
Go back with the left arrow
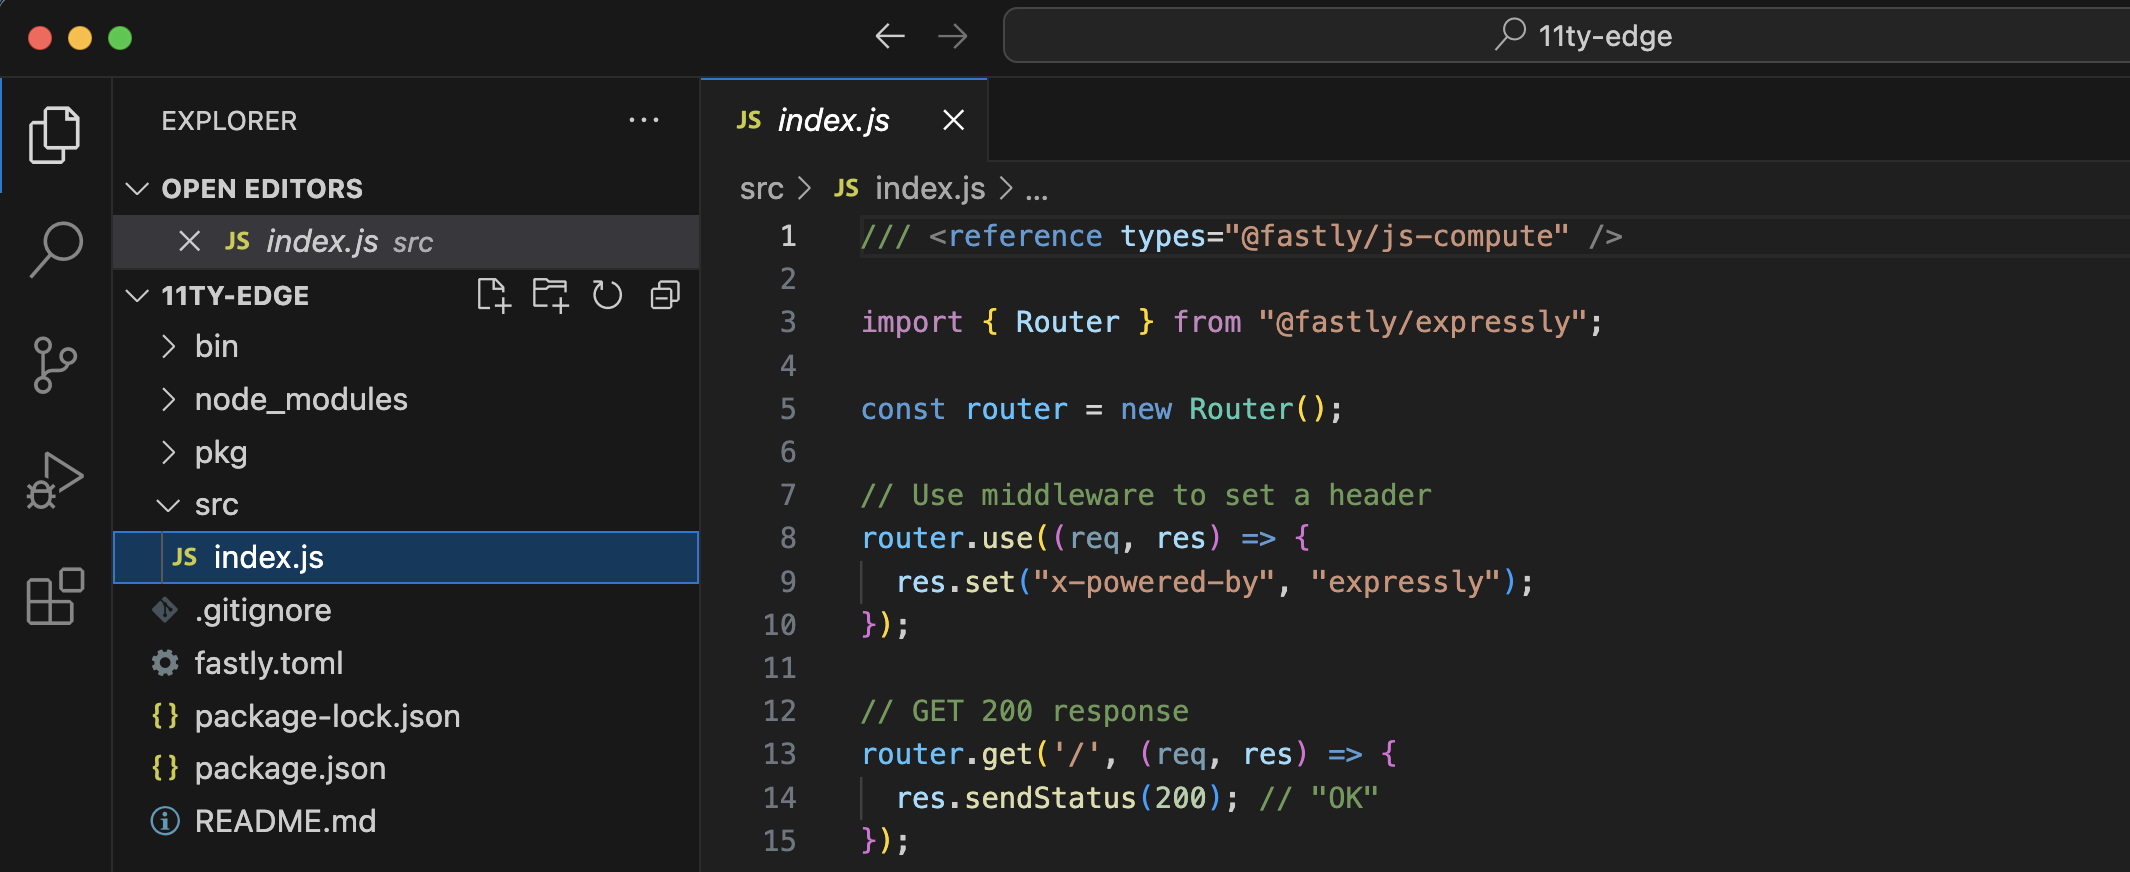coord(890,37)
